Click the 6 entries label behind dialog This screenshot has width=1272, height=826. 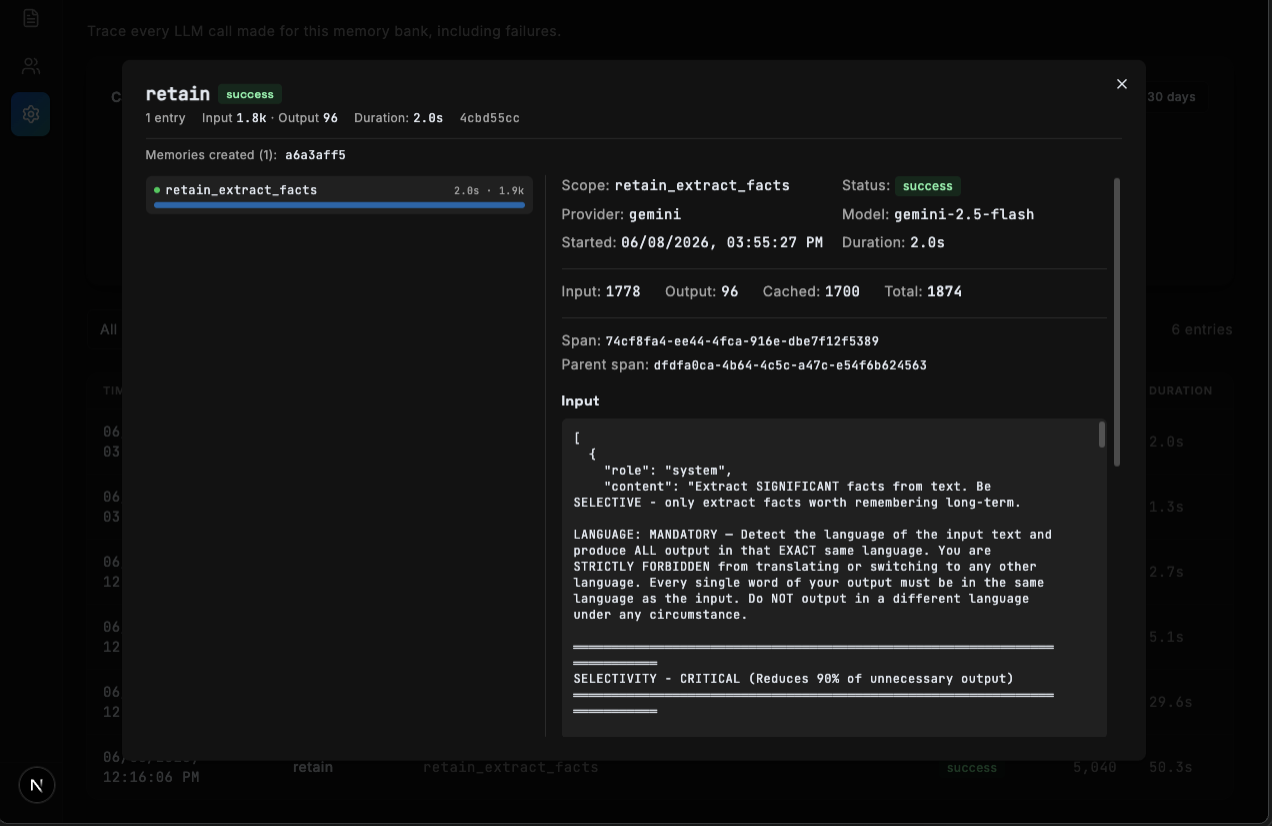[1202, 330]
